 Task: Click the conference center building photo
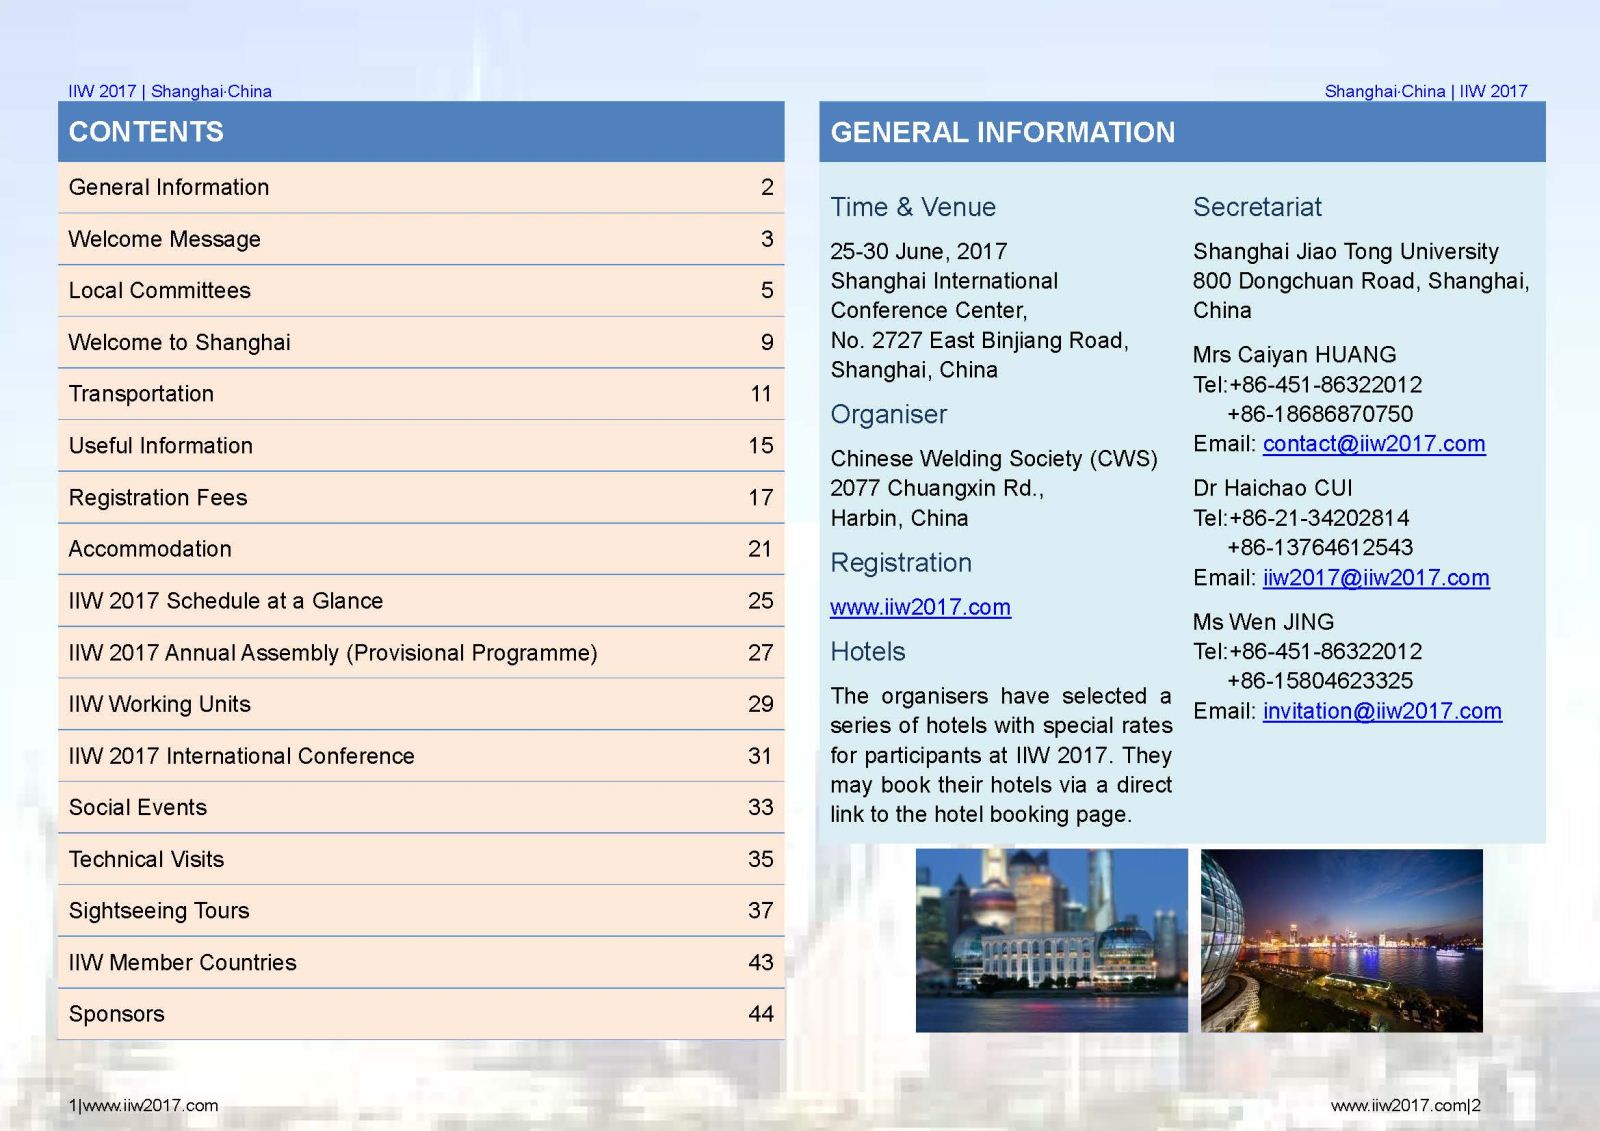tap(1051, 940)
